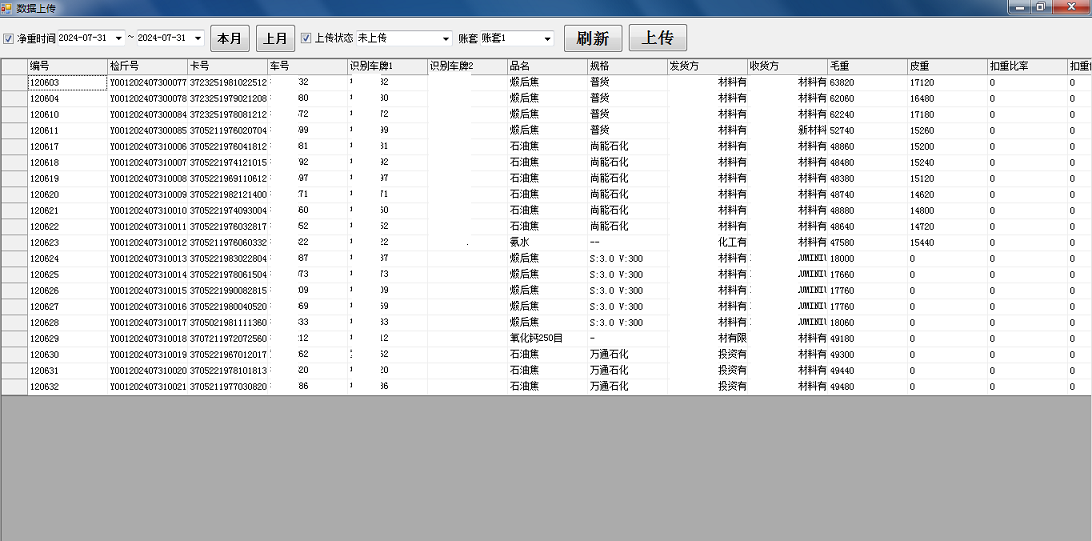The width and height of the screenshot is (1092, 541).
Task: Select the row selector for record 120603
Action: point(14,82)
